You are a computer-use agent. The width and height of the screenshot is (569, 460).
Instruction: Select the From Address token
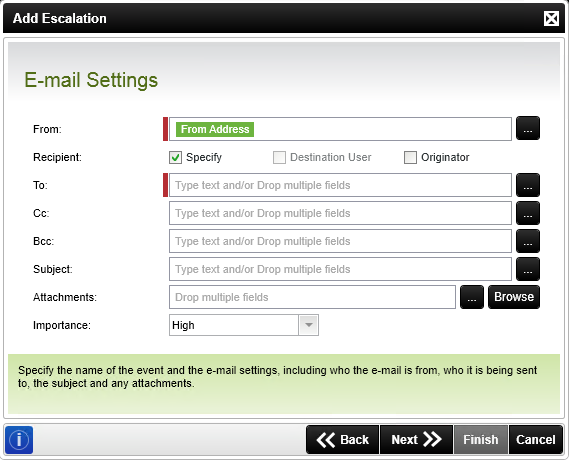pyautogui.click(x=215, y=129)
